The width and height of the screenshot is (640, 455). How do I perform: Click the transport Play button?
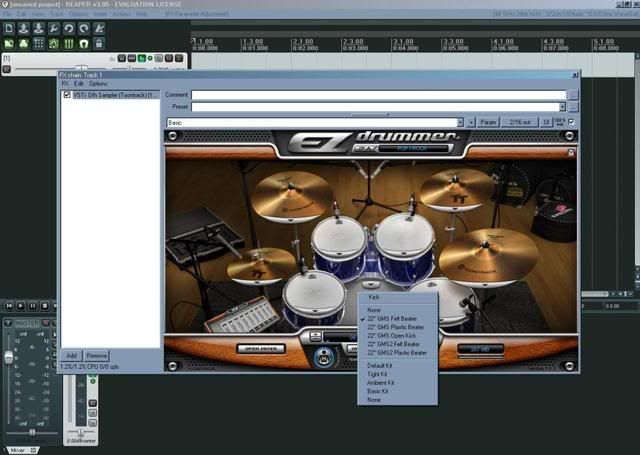click(21, 306)
